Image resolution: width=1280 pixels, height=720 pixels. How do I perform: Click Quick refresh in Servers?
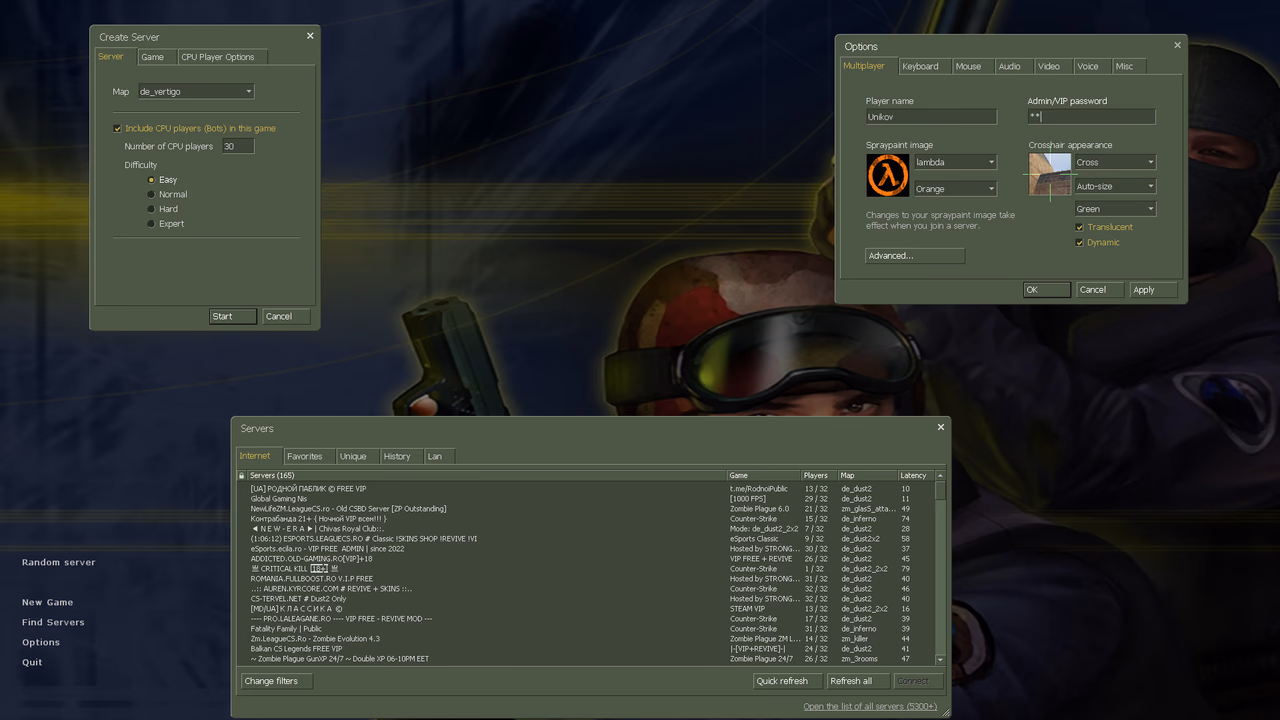coord(789,681)
